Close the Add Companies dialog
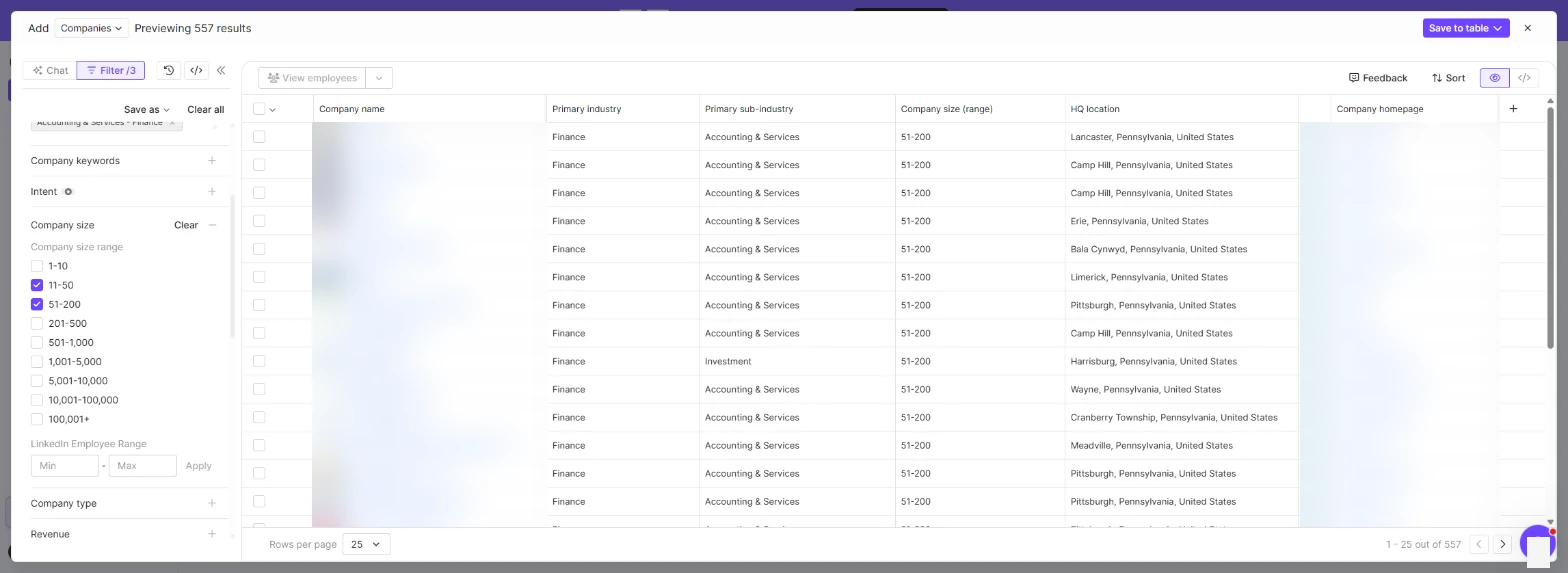Viewport: 1568px width, 573px height. pyautogui.click(x=1527, y=28)
